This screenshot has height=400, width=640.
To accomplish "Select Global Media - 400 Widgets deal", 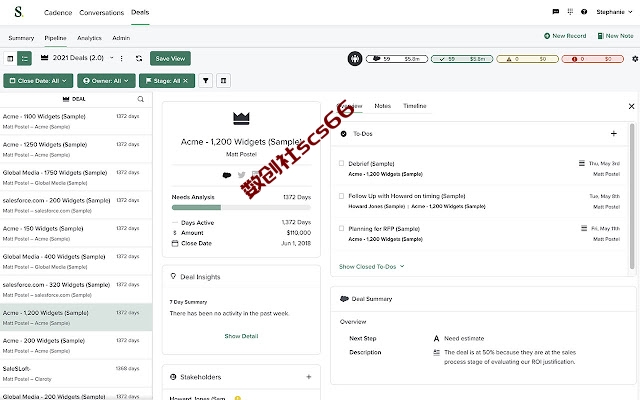I will tap(76, 262).
